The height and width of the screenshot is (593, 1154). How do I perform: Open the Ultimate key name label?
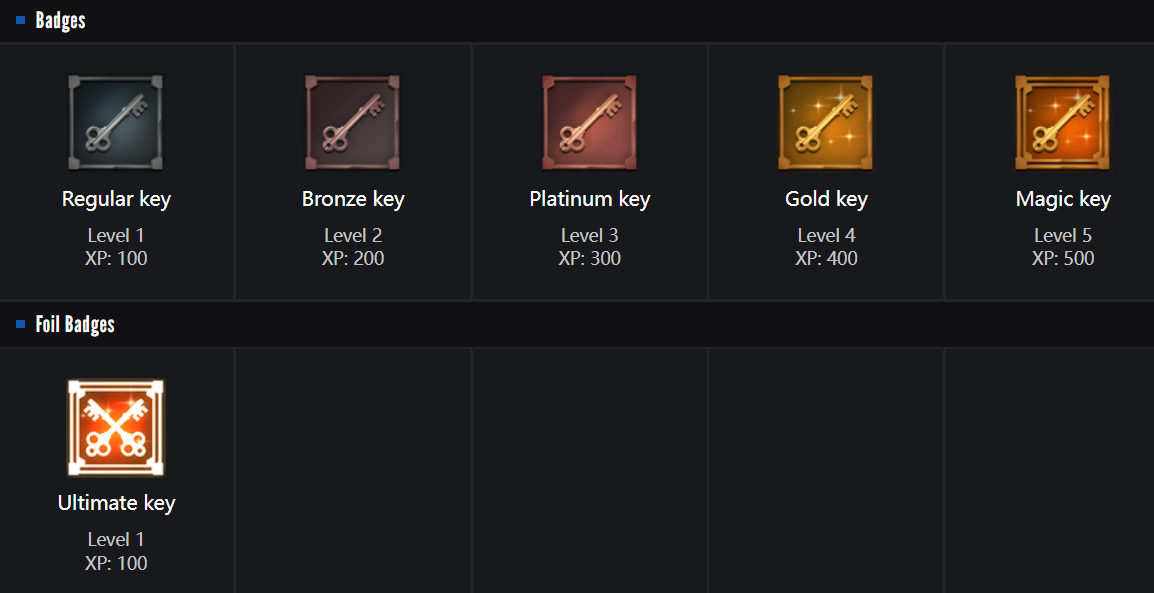[x=116, y=503]
